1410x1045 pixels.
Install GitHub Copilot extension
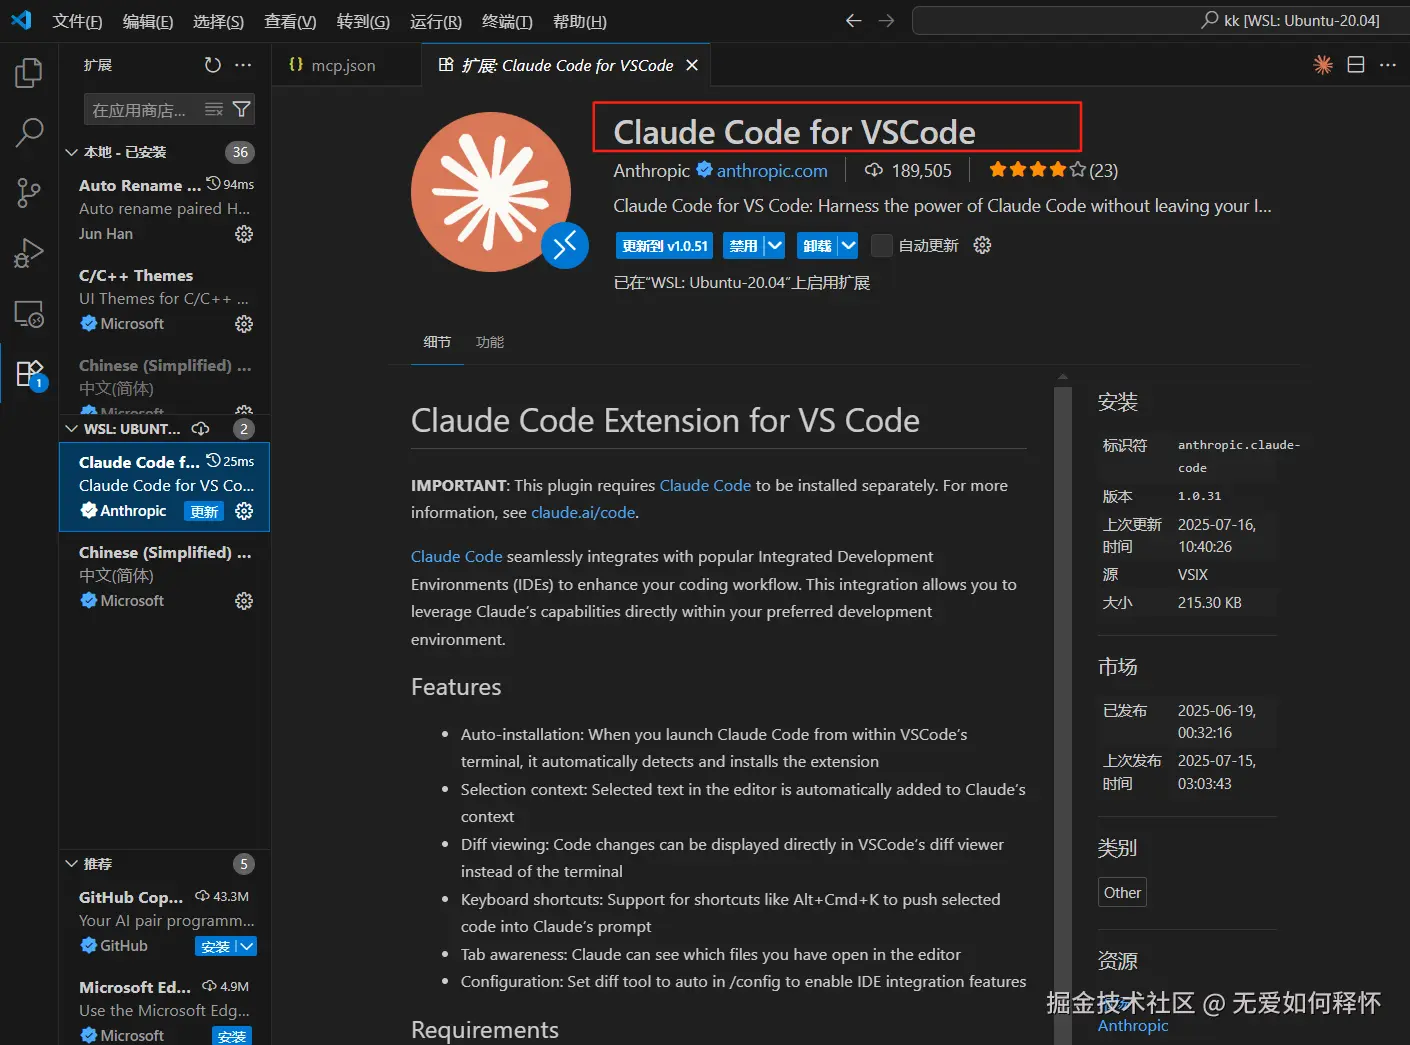(x=215, y=946)
